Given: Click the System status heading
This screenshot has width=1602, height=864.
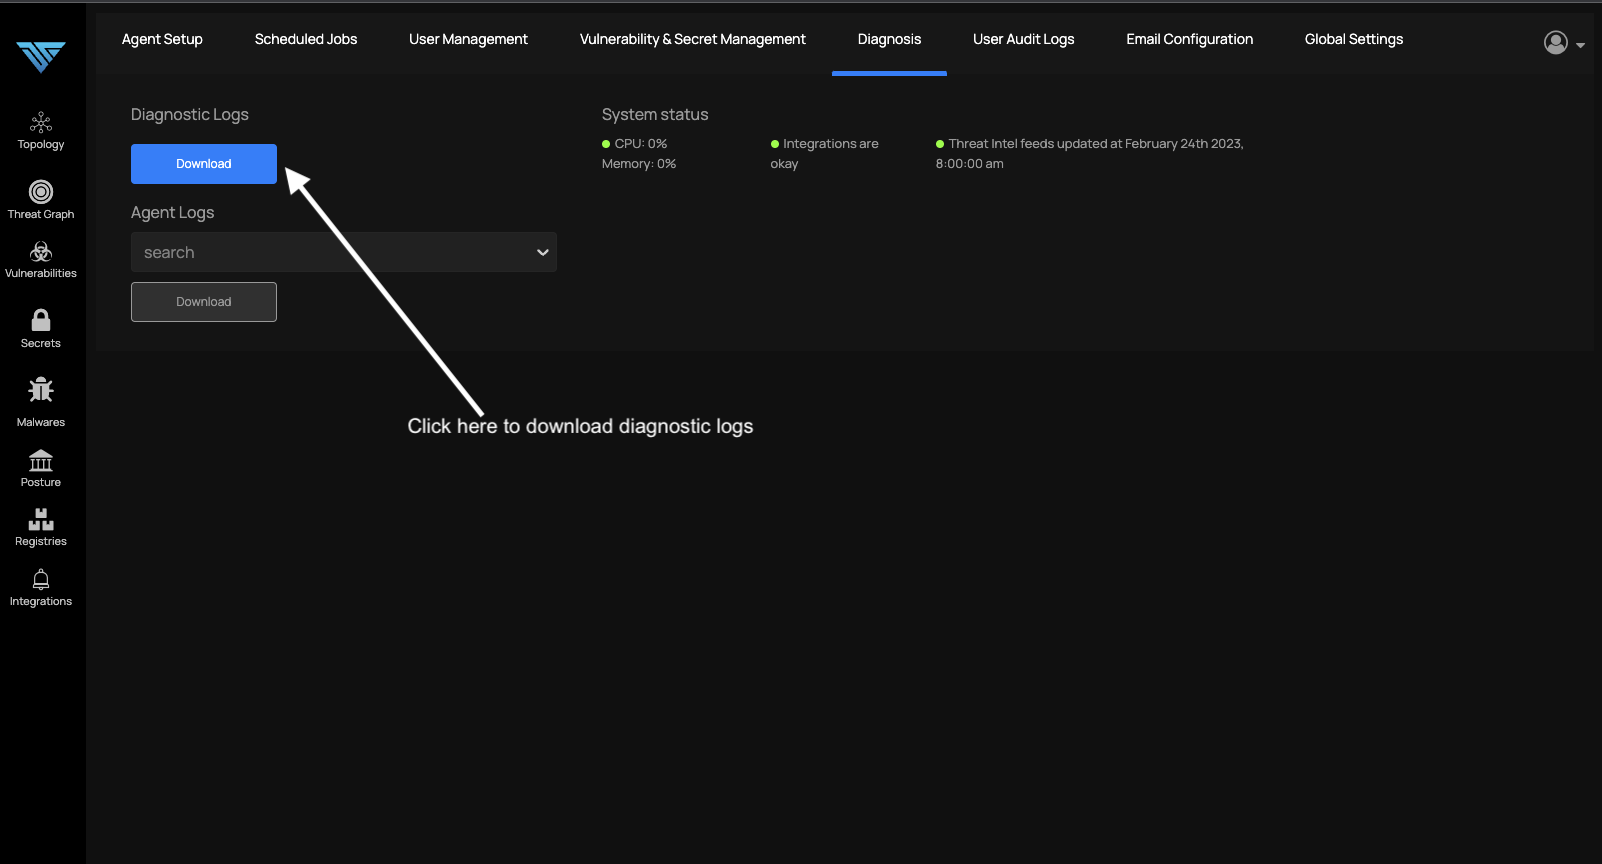Looking at the screenshot, I should pyautogui.click(x=655, y=115).
